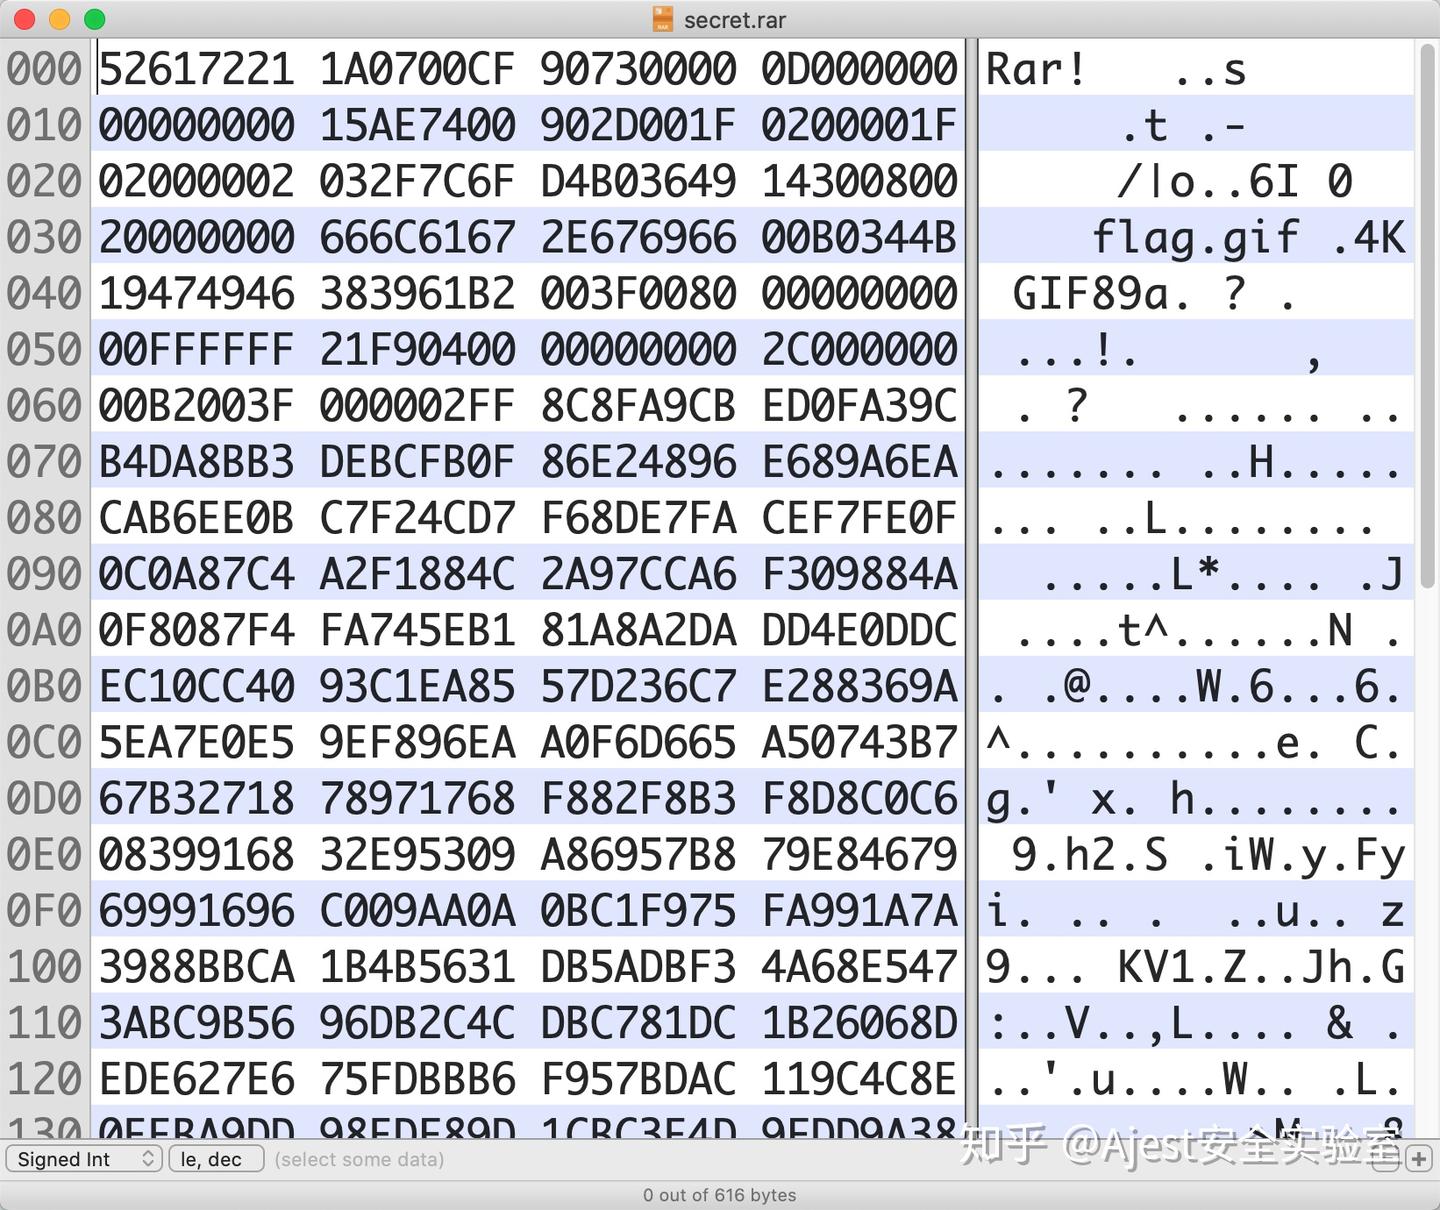Click hex group 8C8FA9CB in row 060
Screen dimensions: 1440x1210
point(638,405)
